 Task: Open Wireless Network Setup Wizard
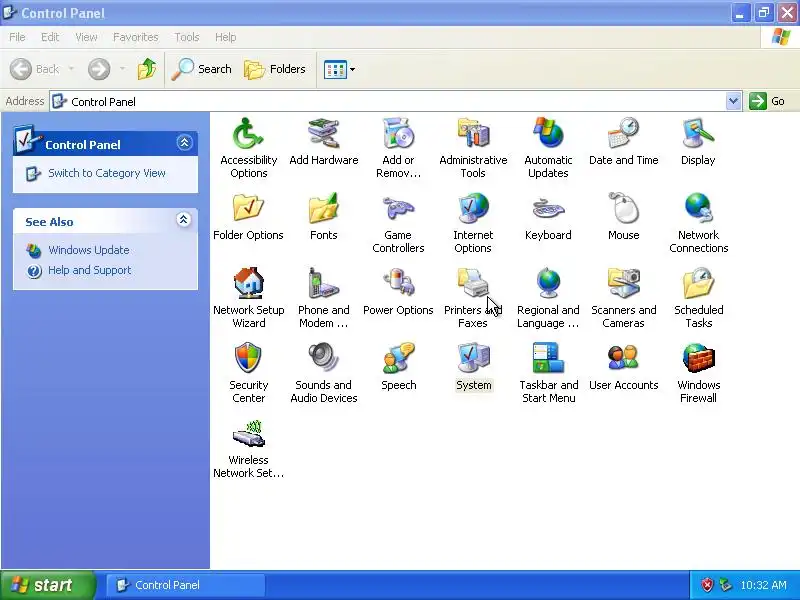coord(248,448)
